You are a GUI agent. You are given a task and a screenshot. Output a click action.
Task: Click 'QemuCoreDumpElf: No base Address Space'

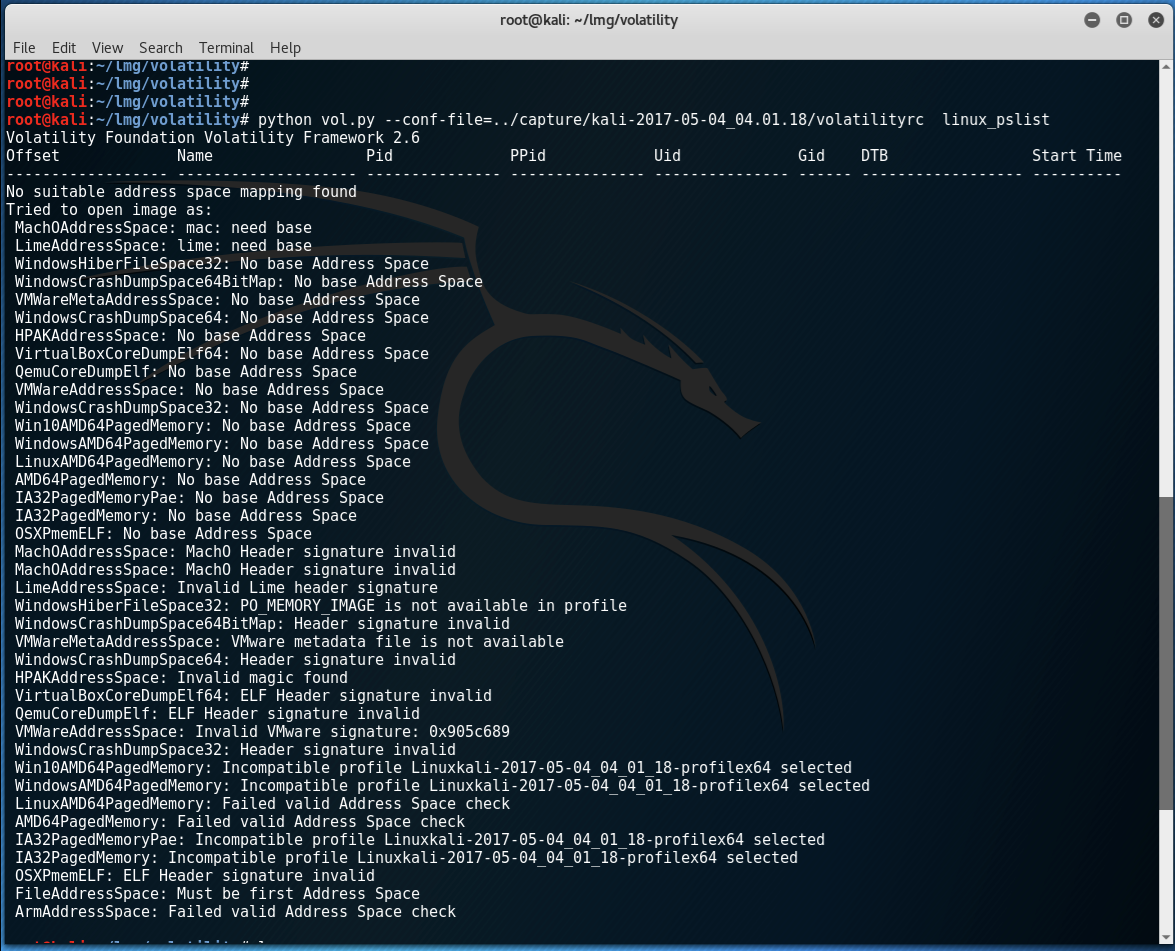[186, 372]
